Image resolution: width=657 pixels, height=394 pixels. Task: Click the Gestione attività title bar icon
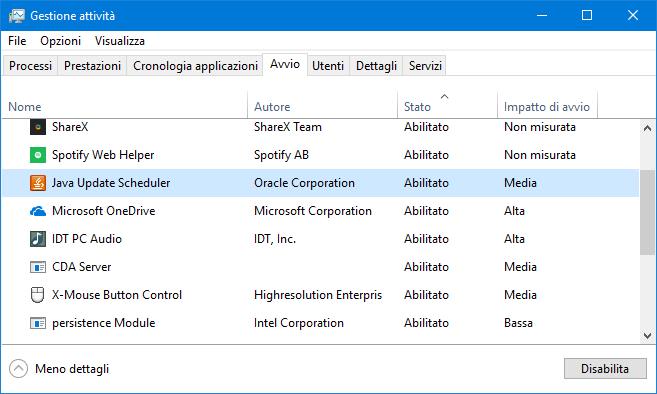point(17,16)
